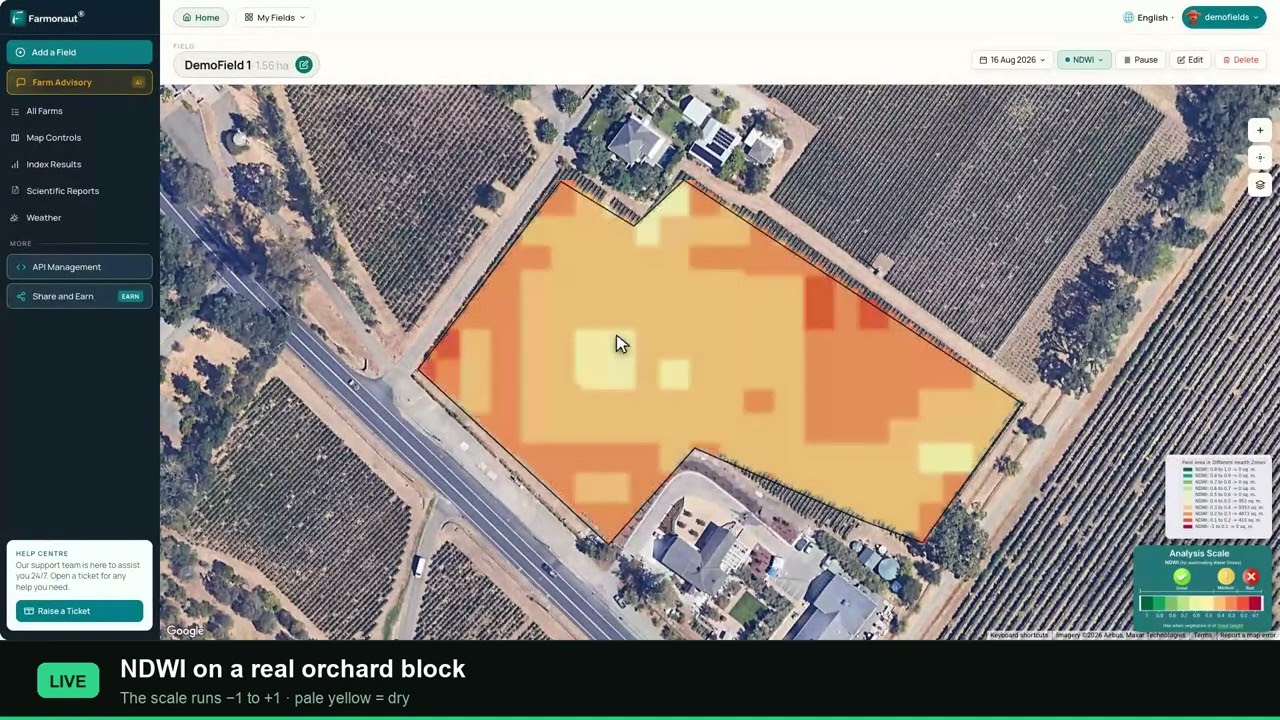Image resolution: width=1280 pixels, height=720 pixels.
Task: Click the green edit icon beside DemoField 1
Action: 304,65
